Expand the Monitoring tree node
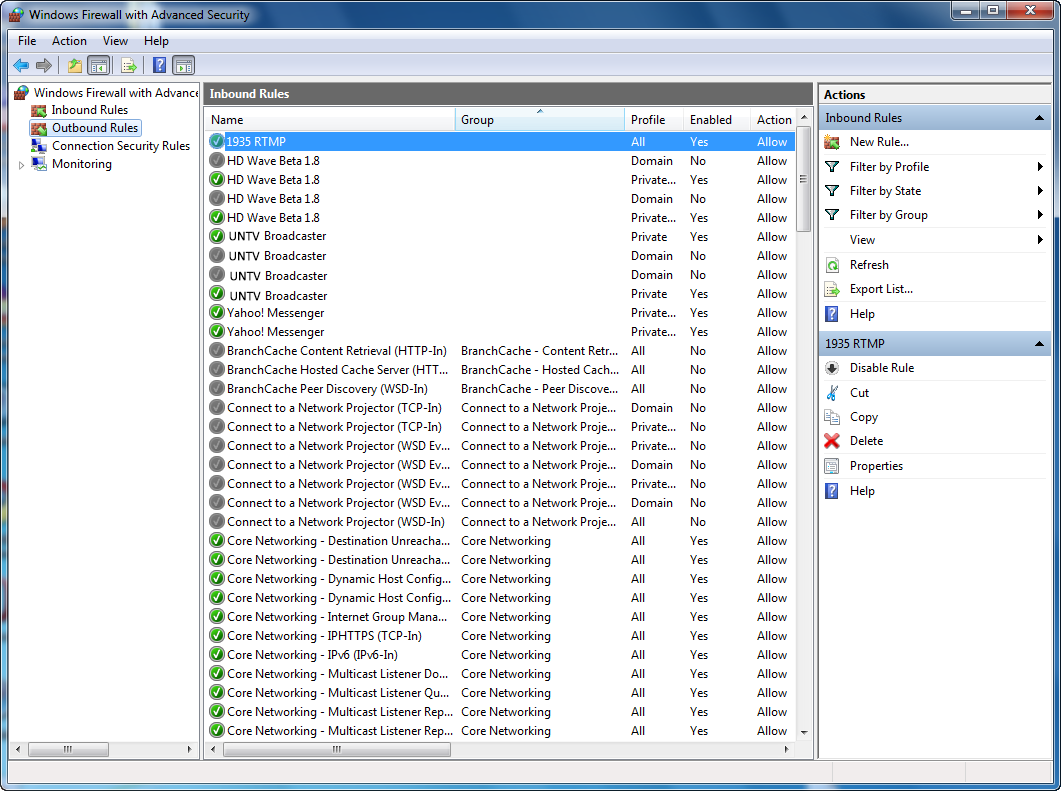 tap(22, 165)
